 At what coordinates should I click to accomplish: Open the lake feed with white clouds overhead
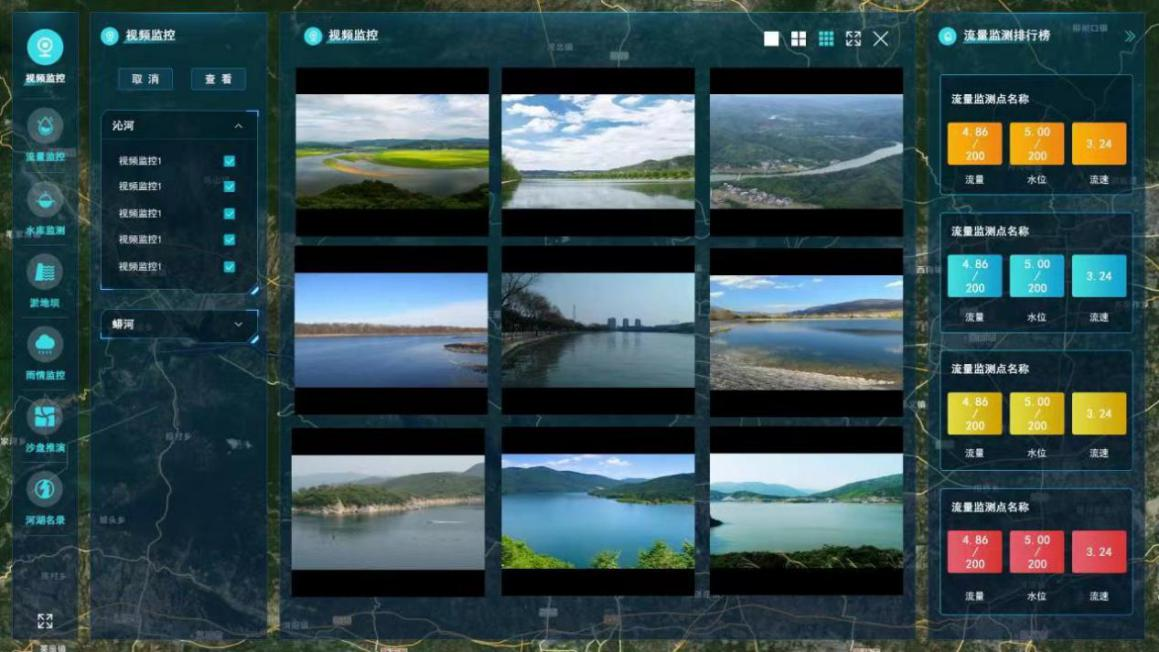(x=598, y=152)
